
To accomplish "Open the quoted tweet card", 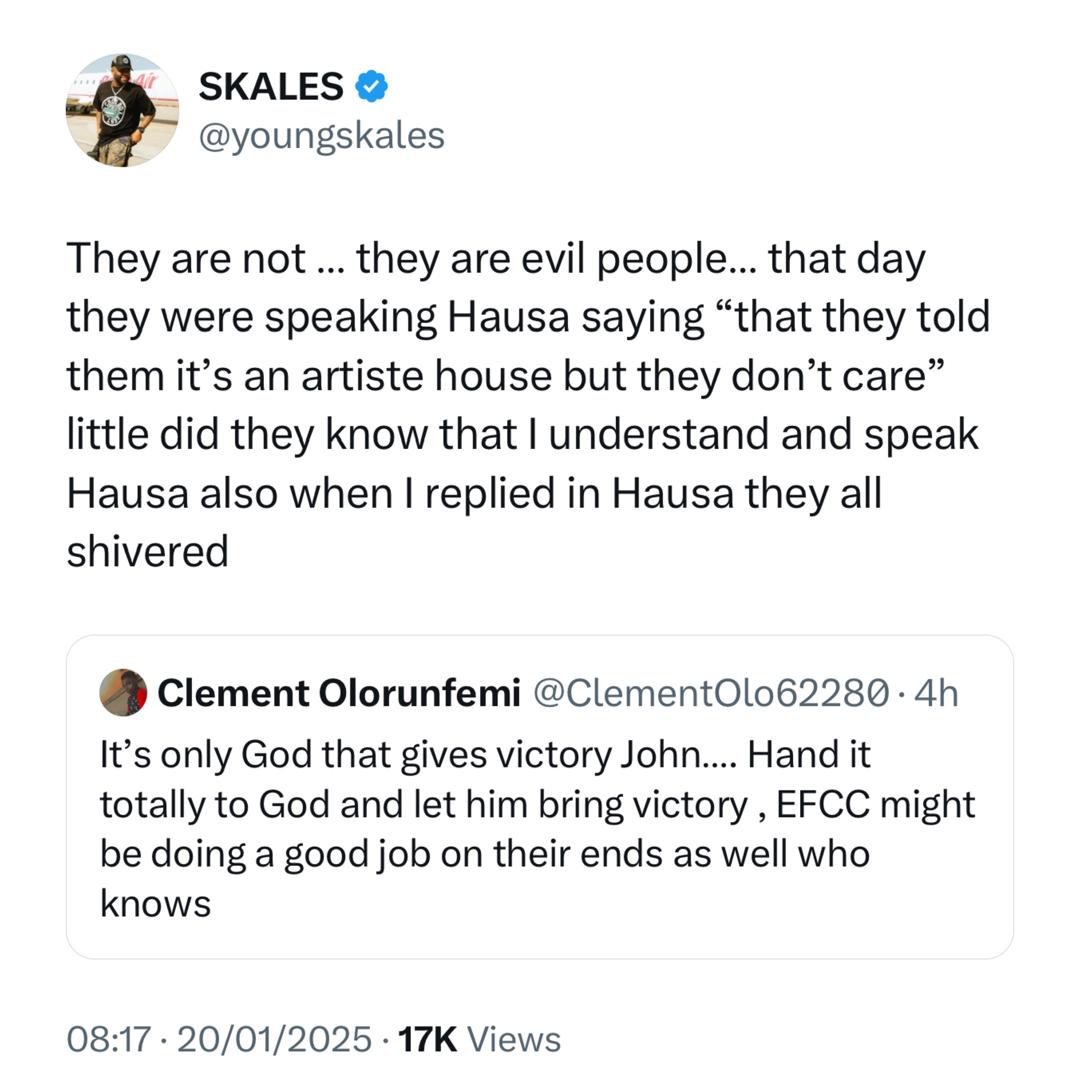I will [x=540, y=790].
